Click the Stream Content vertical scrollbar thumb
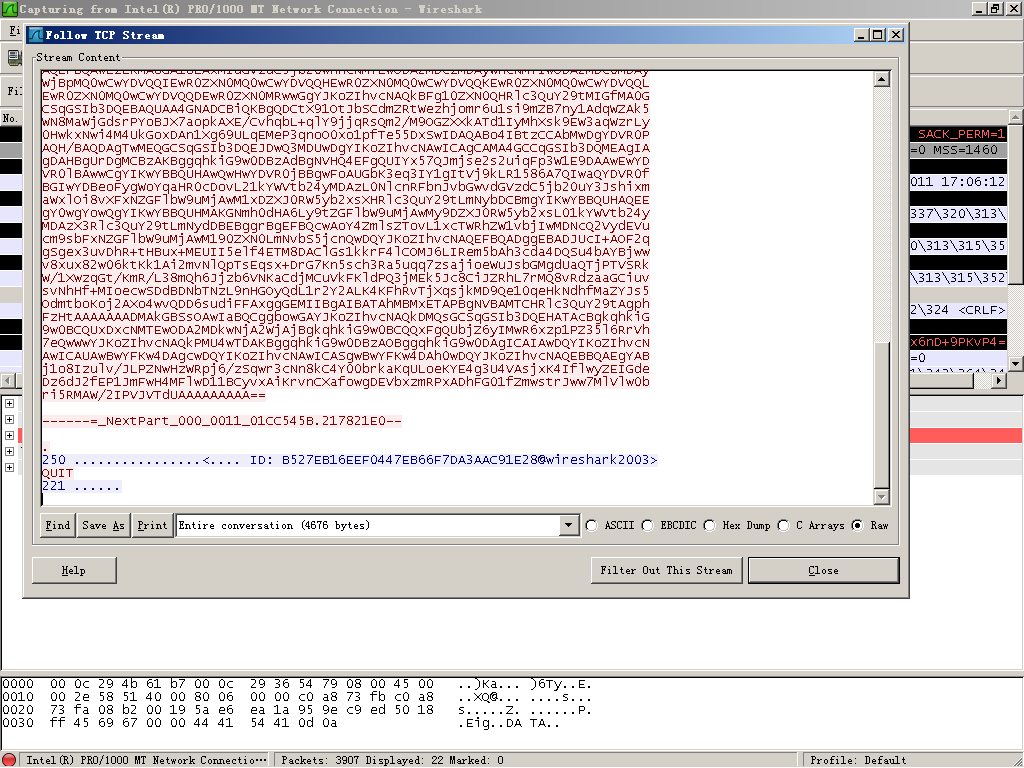 point(882,415)
